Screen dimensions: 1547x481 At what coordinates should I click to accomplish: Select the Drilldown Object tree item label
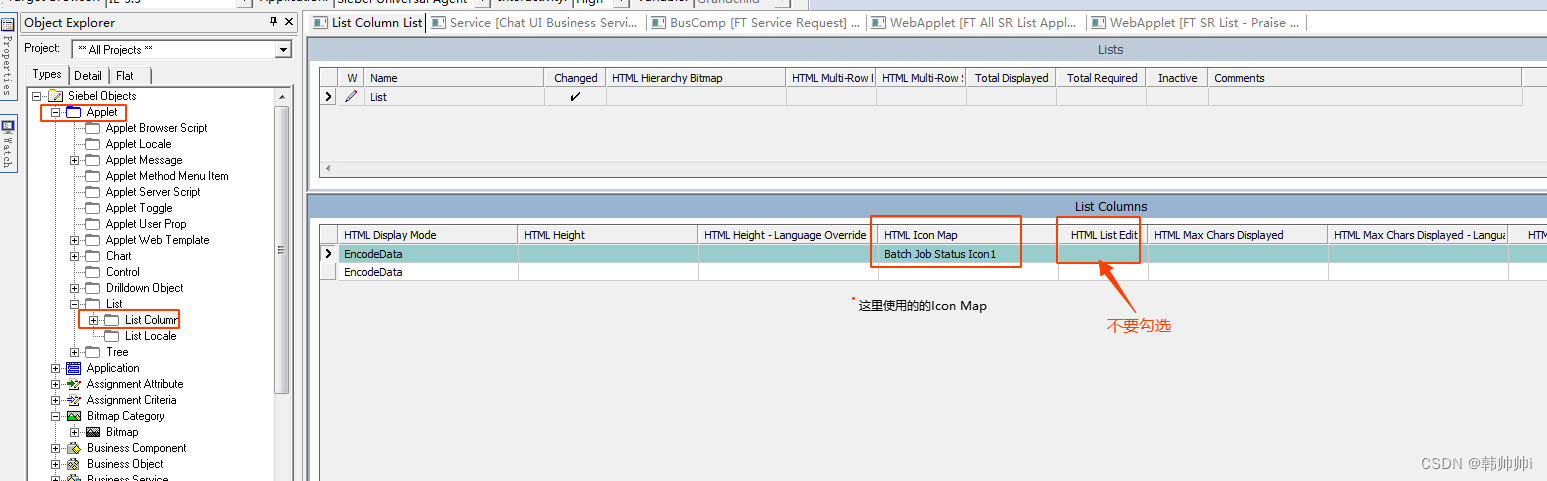144,288
